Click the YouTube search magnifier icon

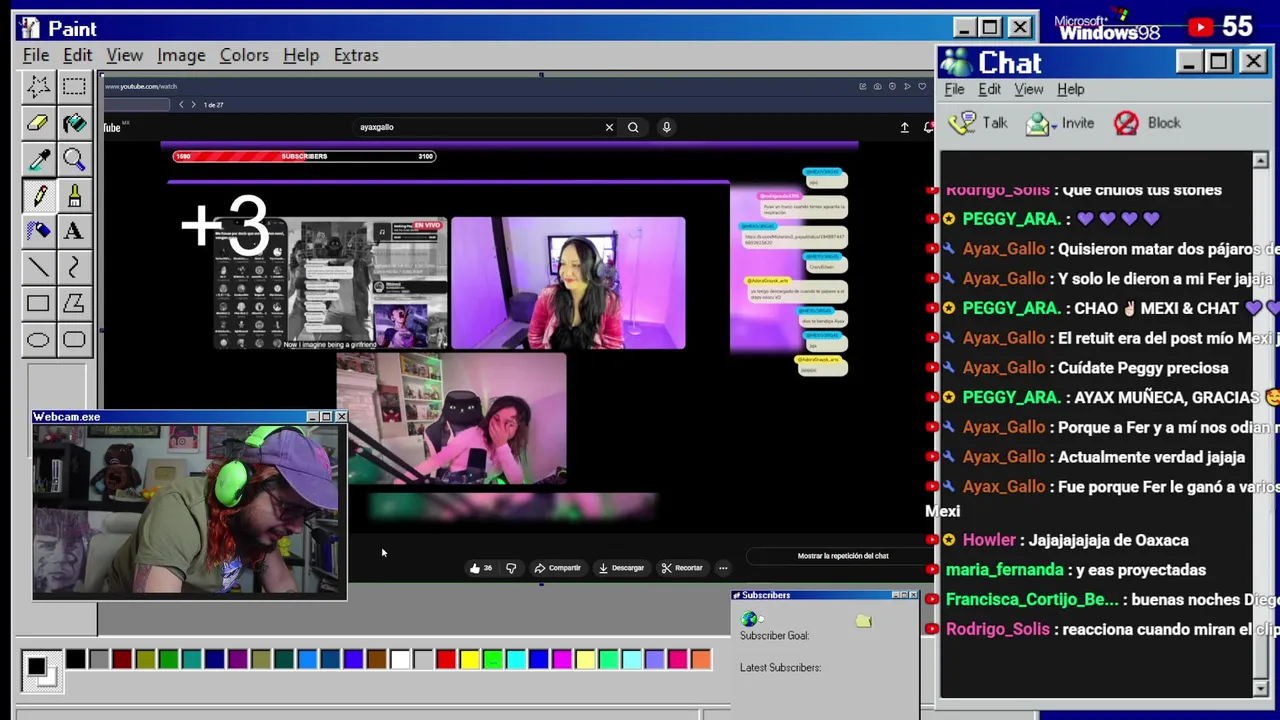633,127
